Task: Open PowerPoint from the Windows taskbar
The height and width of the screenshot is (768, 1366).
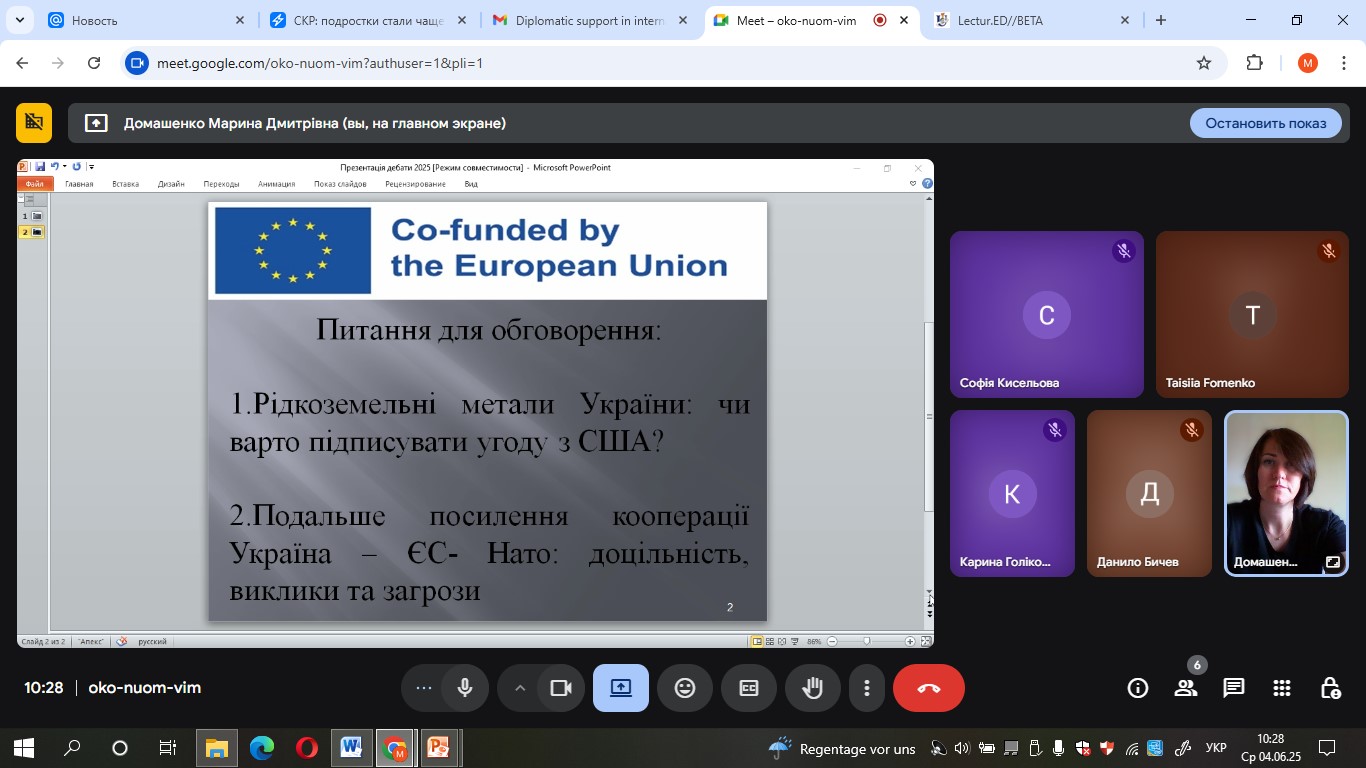Action: 438,747
